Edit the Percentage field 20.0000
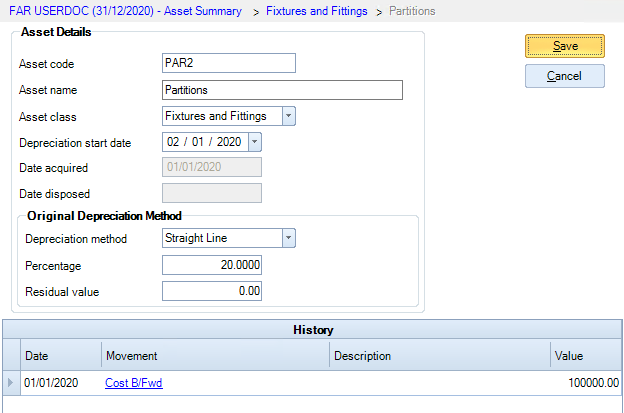This screenshot has width=624, height=413. click(x=212, y=265)
